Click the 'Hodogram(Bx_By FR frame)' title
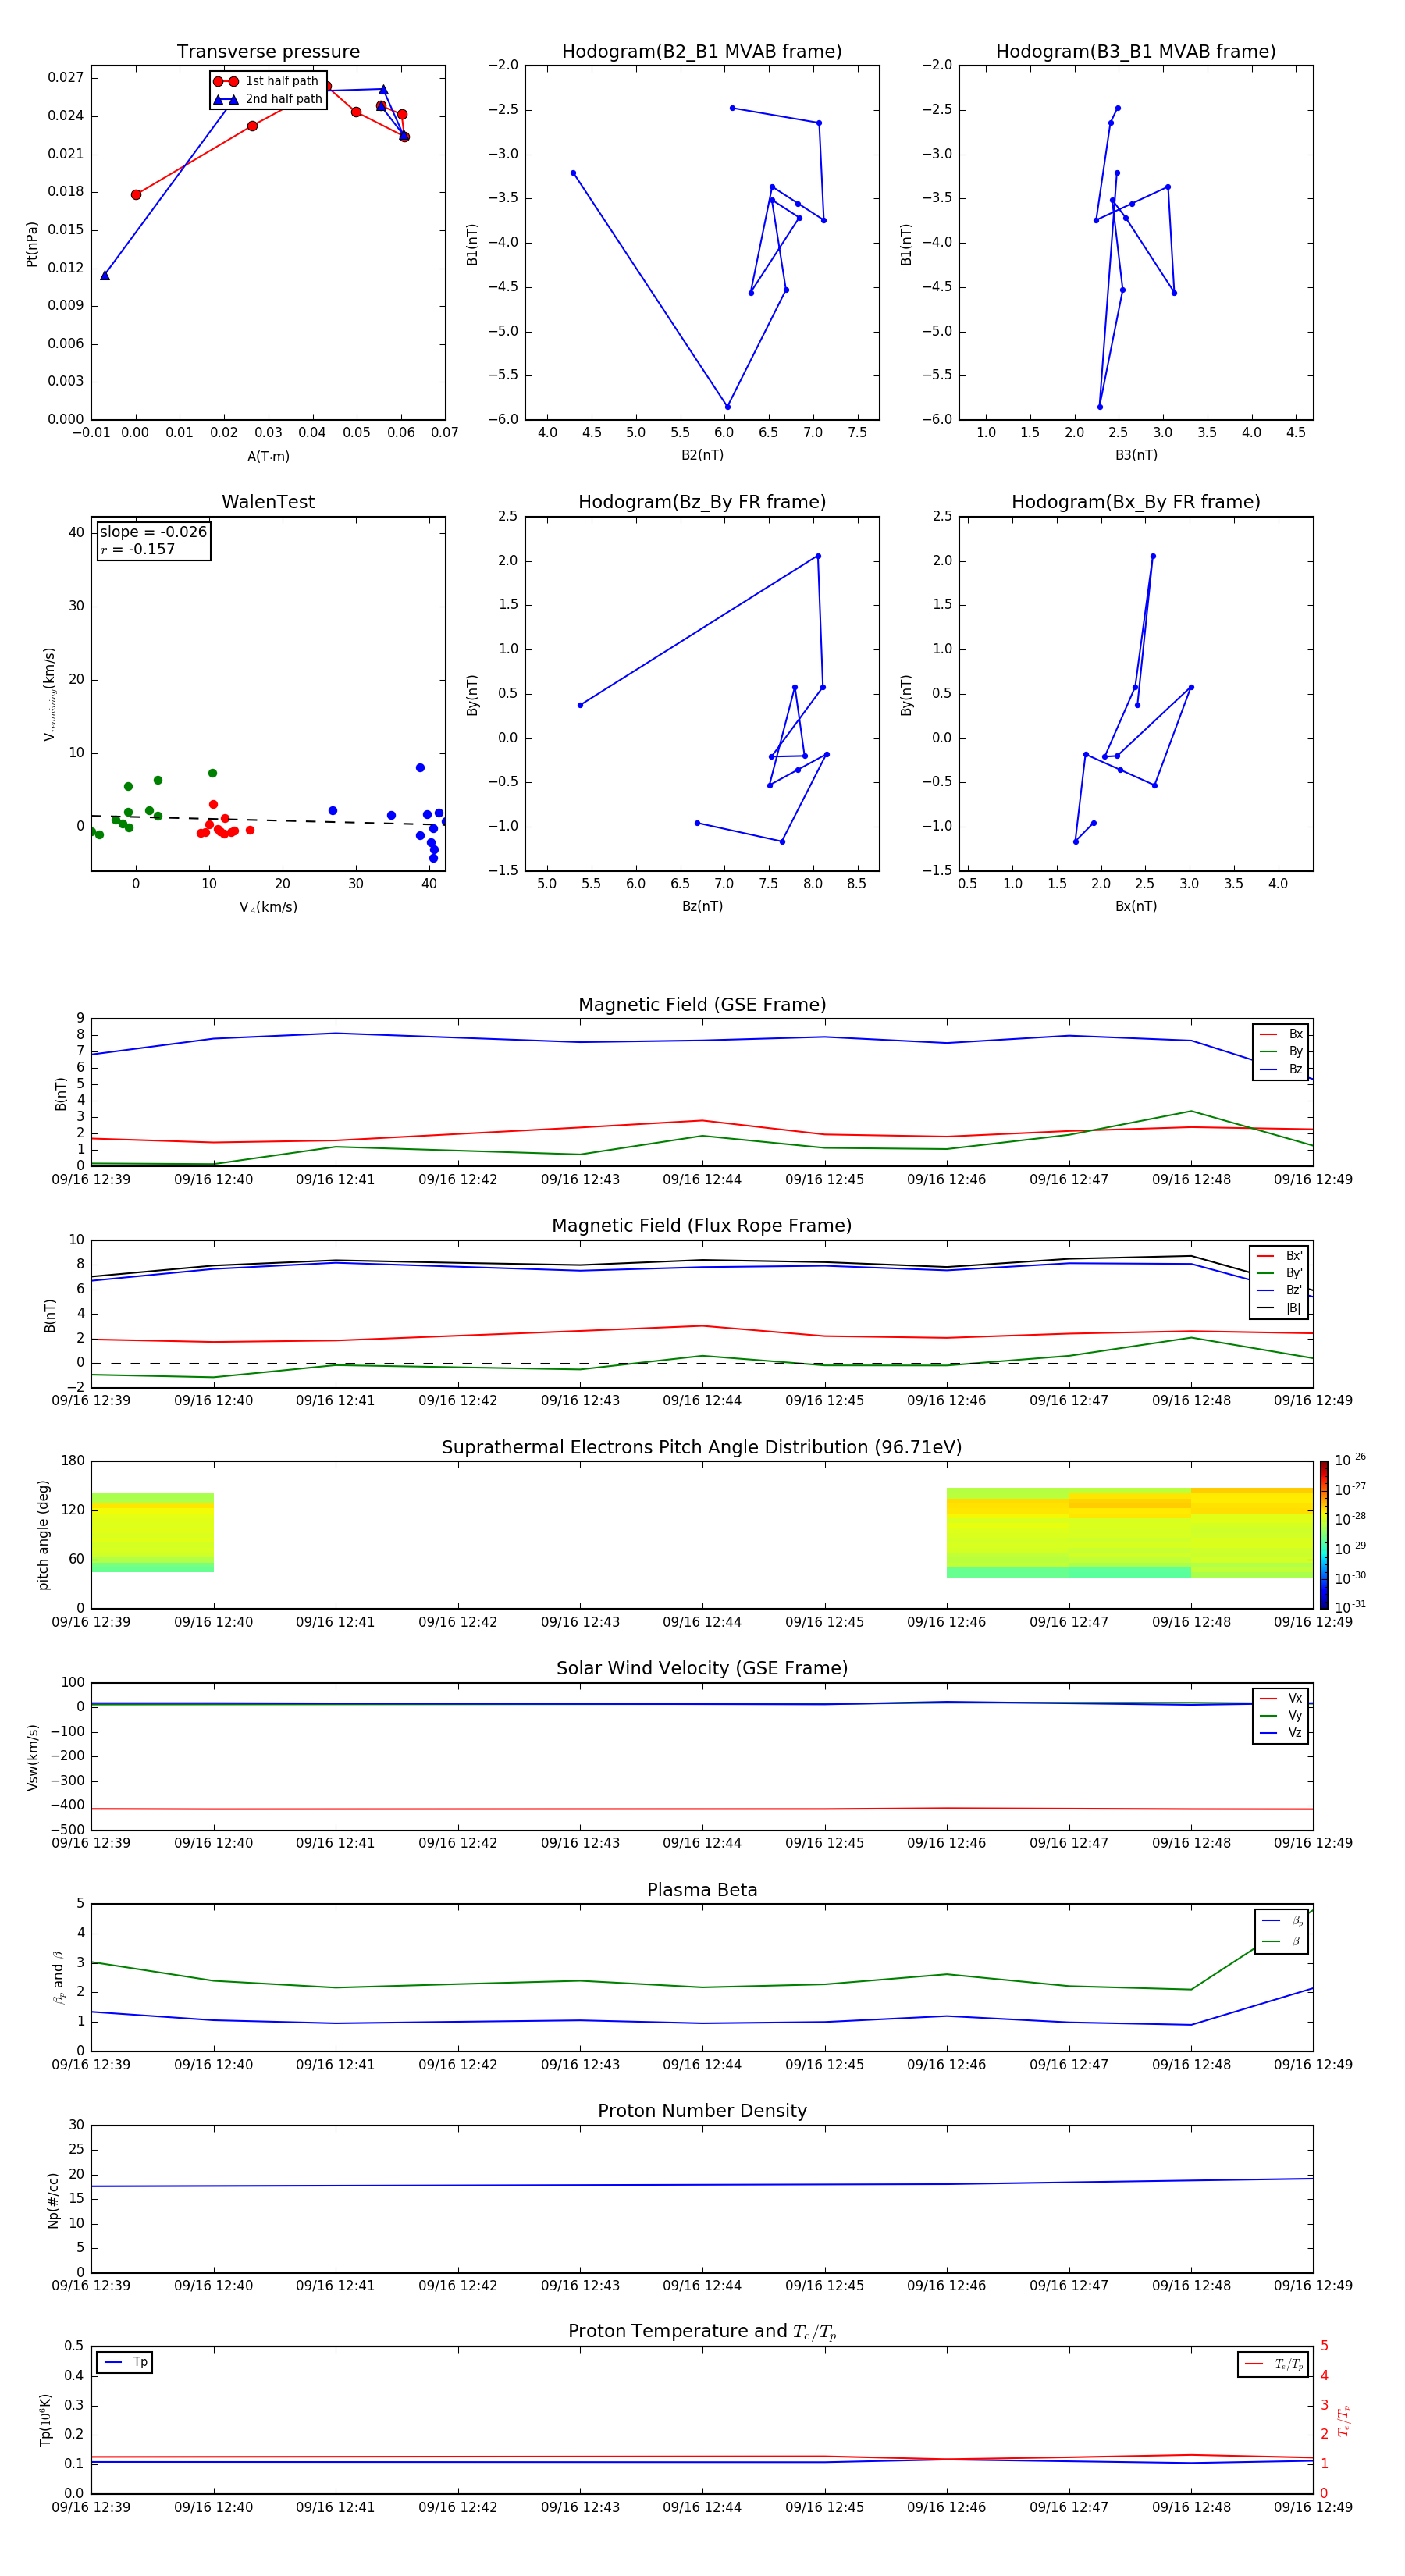 click(1136, 502)
